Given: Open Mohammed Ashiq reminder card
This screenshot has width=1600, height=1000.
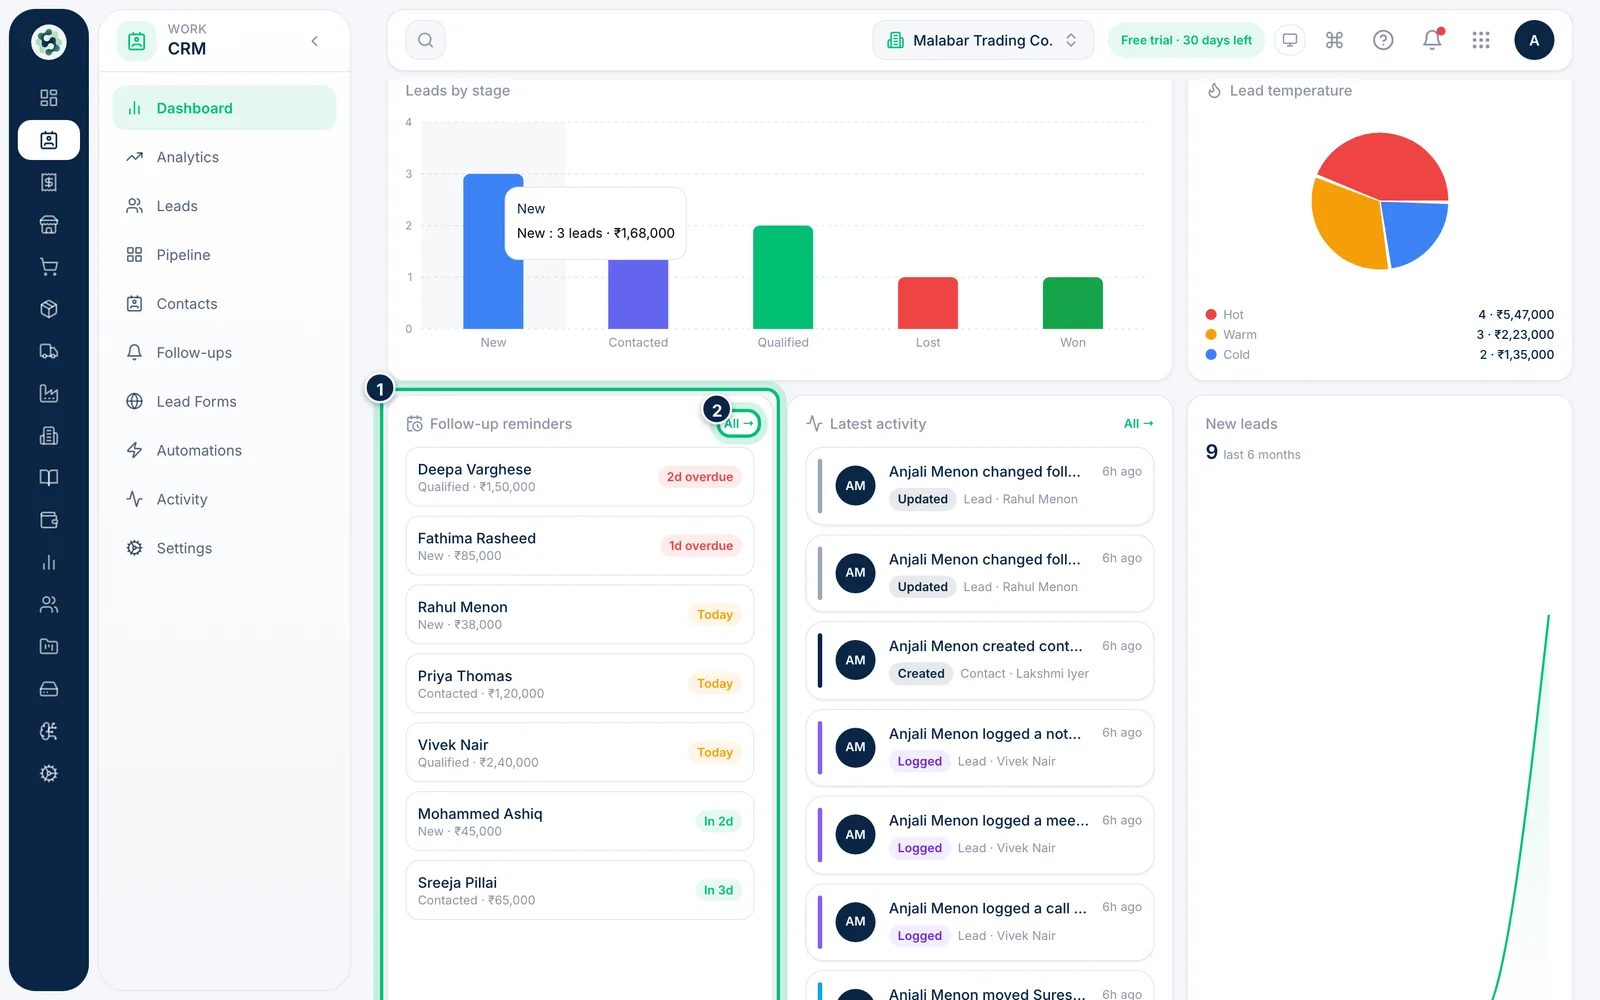Looking at the screenshot, I should point(580,821).
